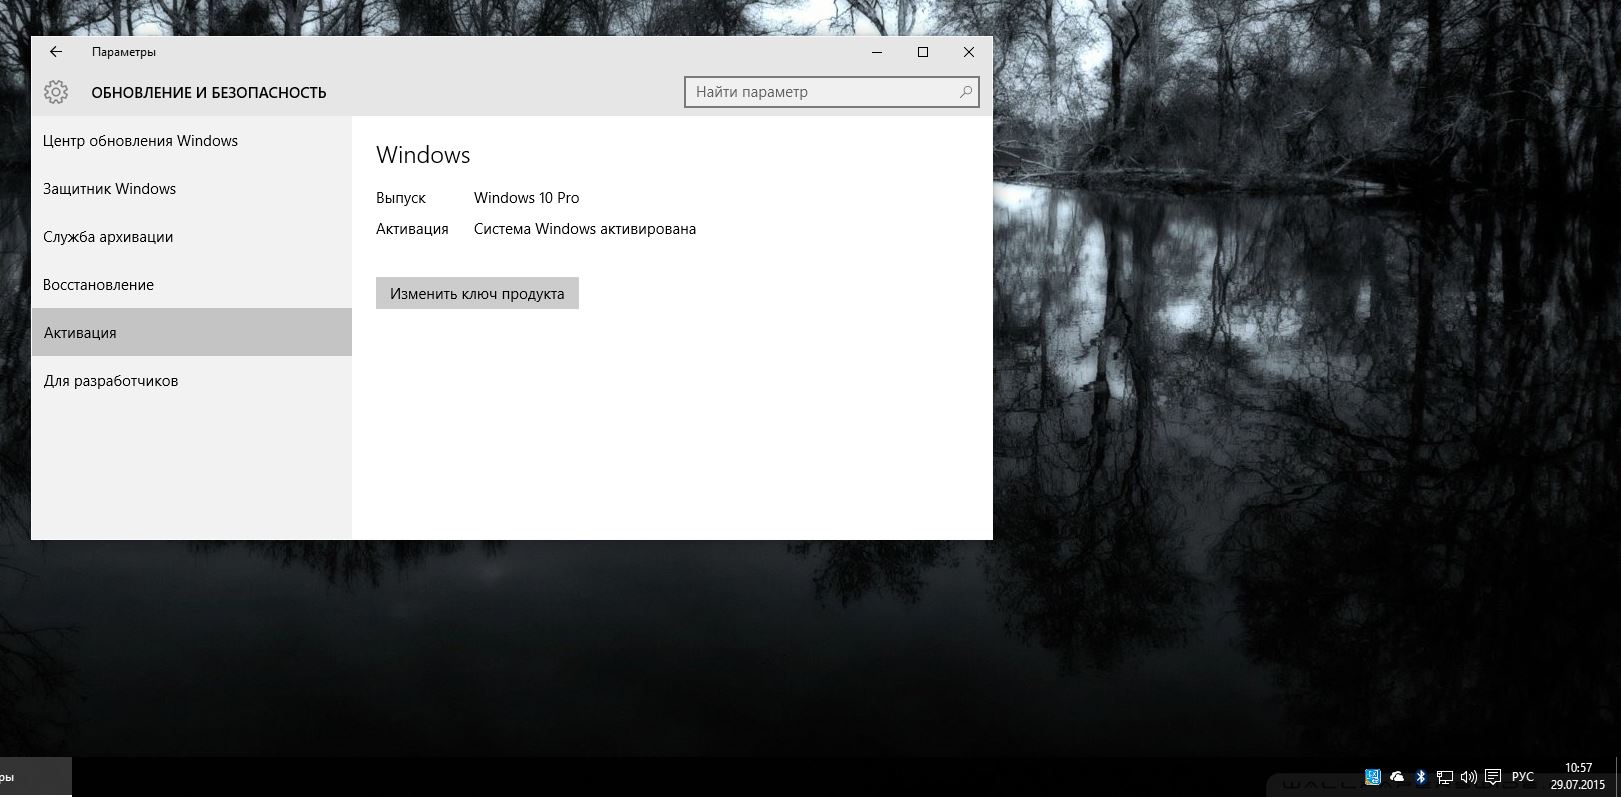Click the back arrow in Settings window
The height and width of the screenshot is (797, 1621).
(56, 52)
